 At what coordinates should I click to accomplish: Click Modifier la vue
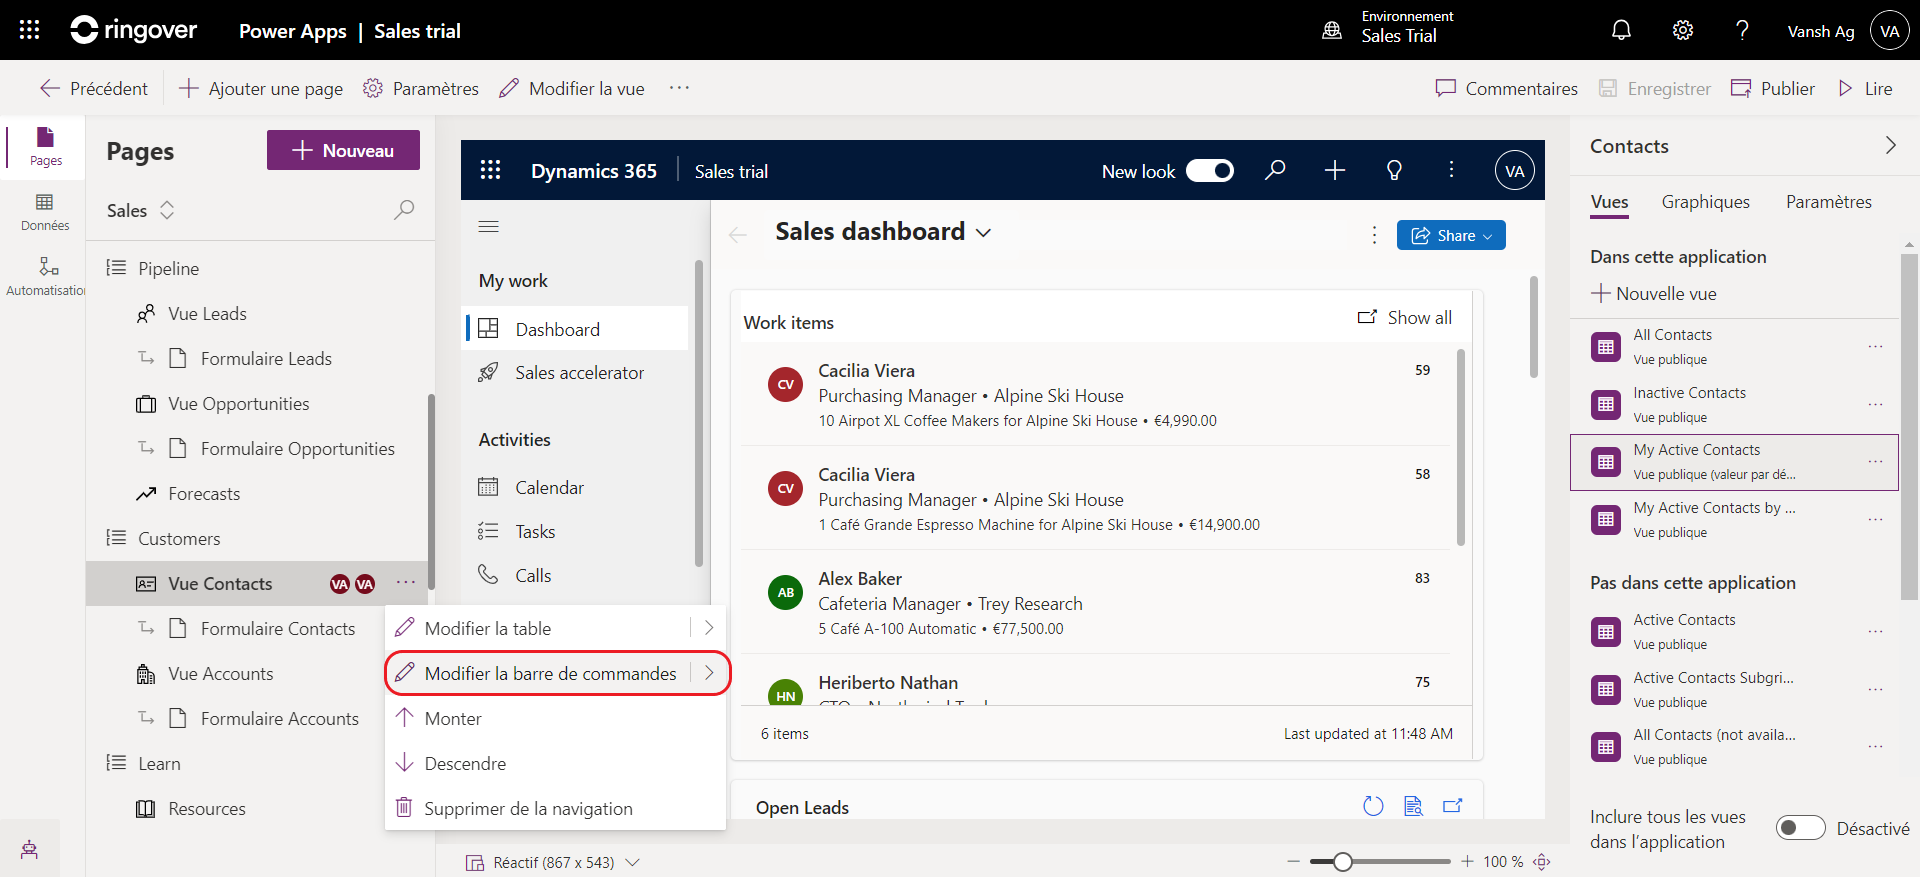click(x=572, y=88)
